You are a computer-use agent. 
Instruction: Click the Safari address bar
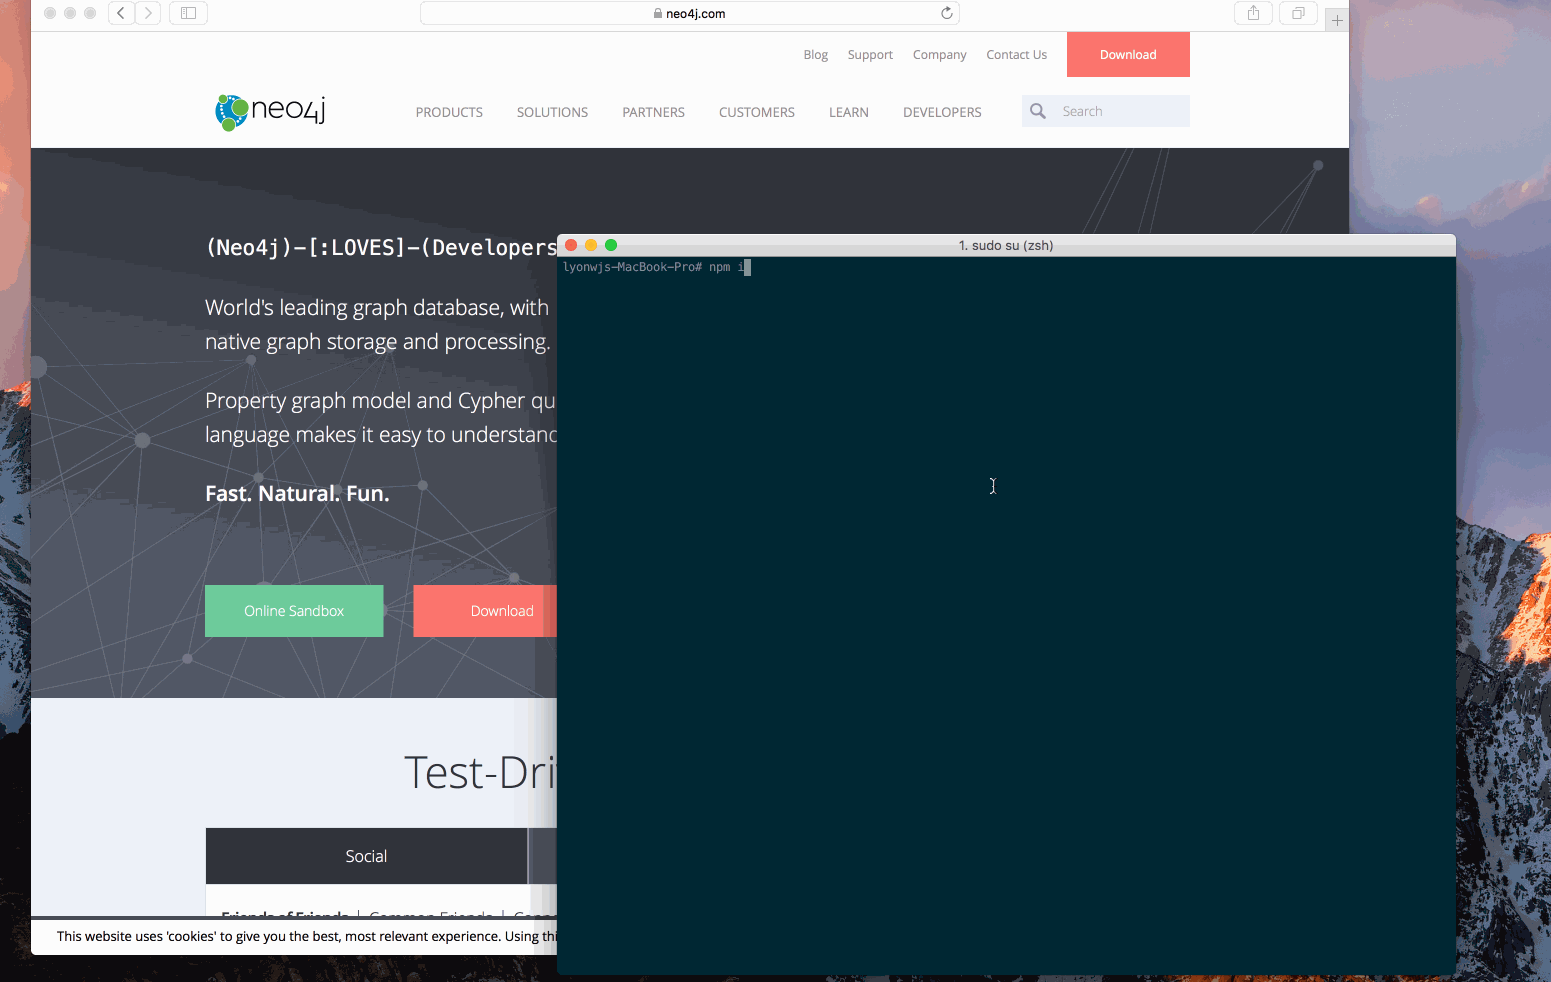point(689,13)
